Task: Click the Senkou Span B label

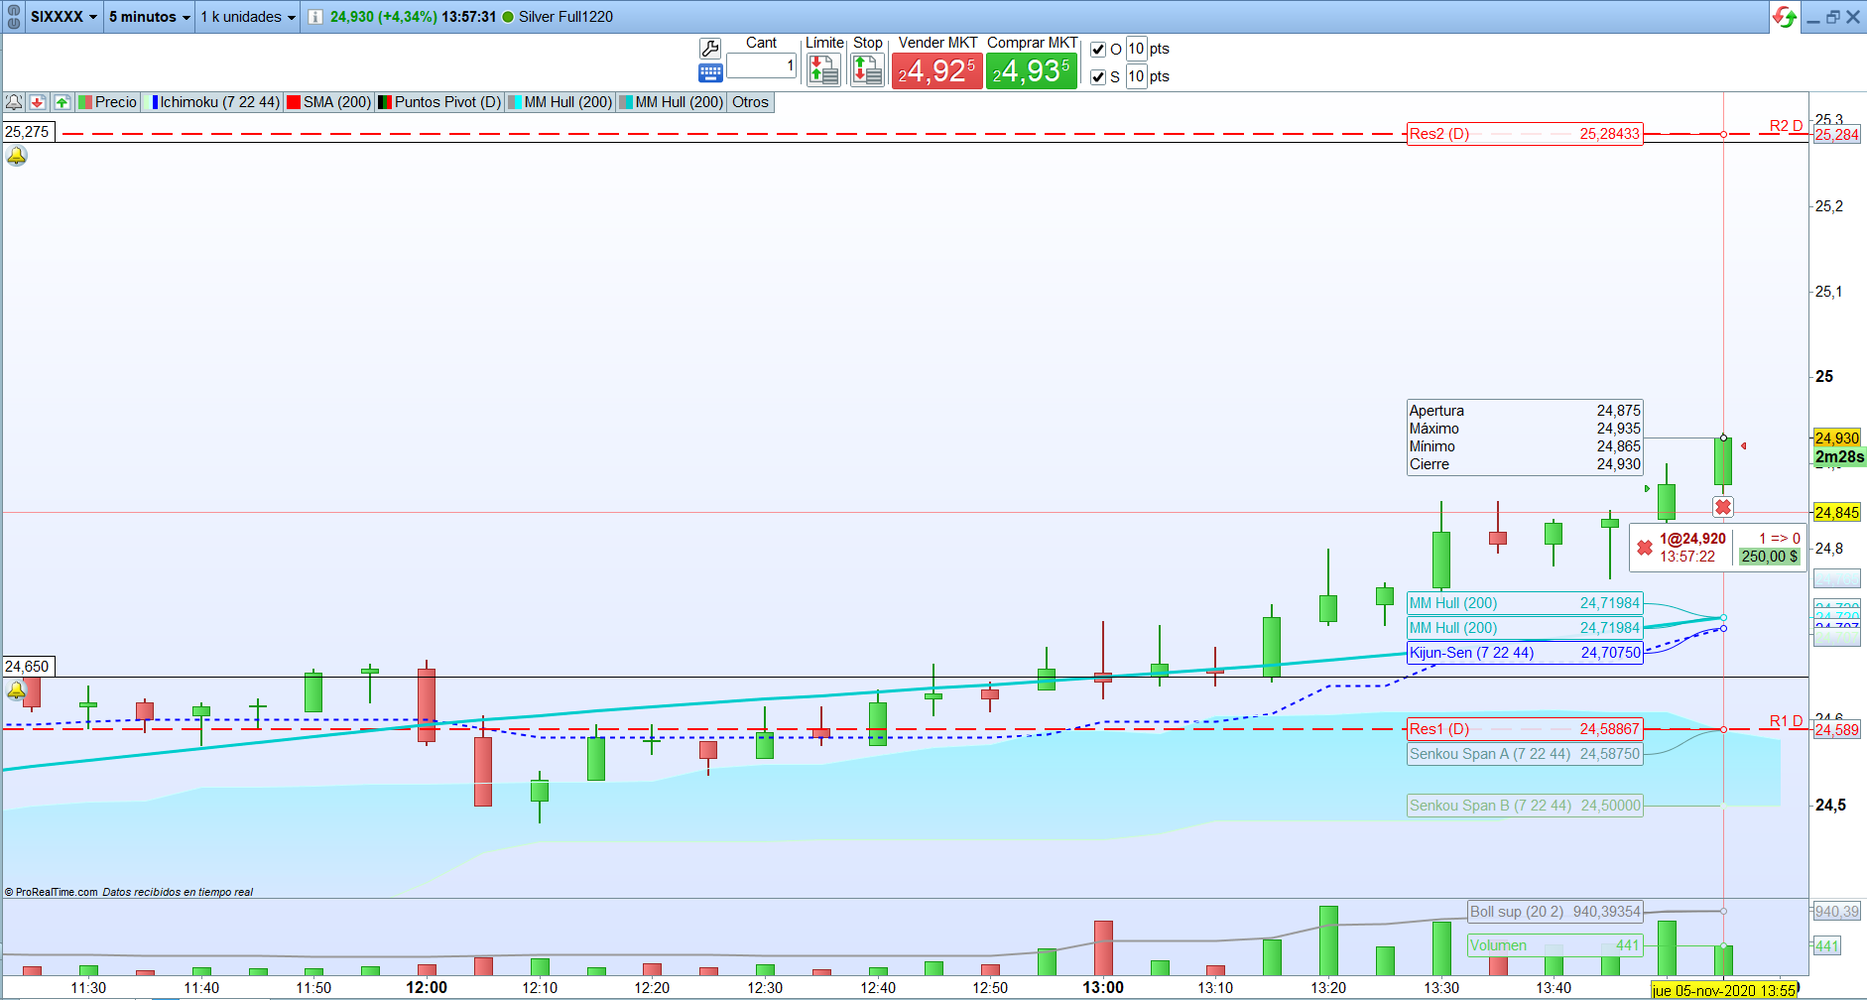Action: [1525, 805]
